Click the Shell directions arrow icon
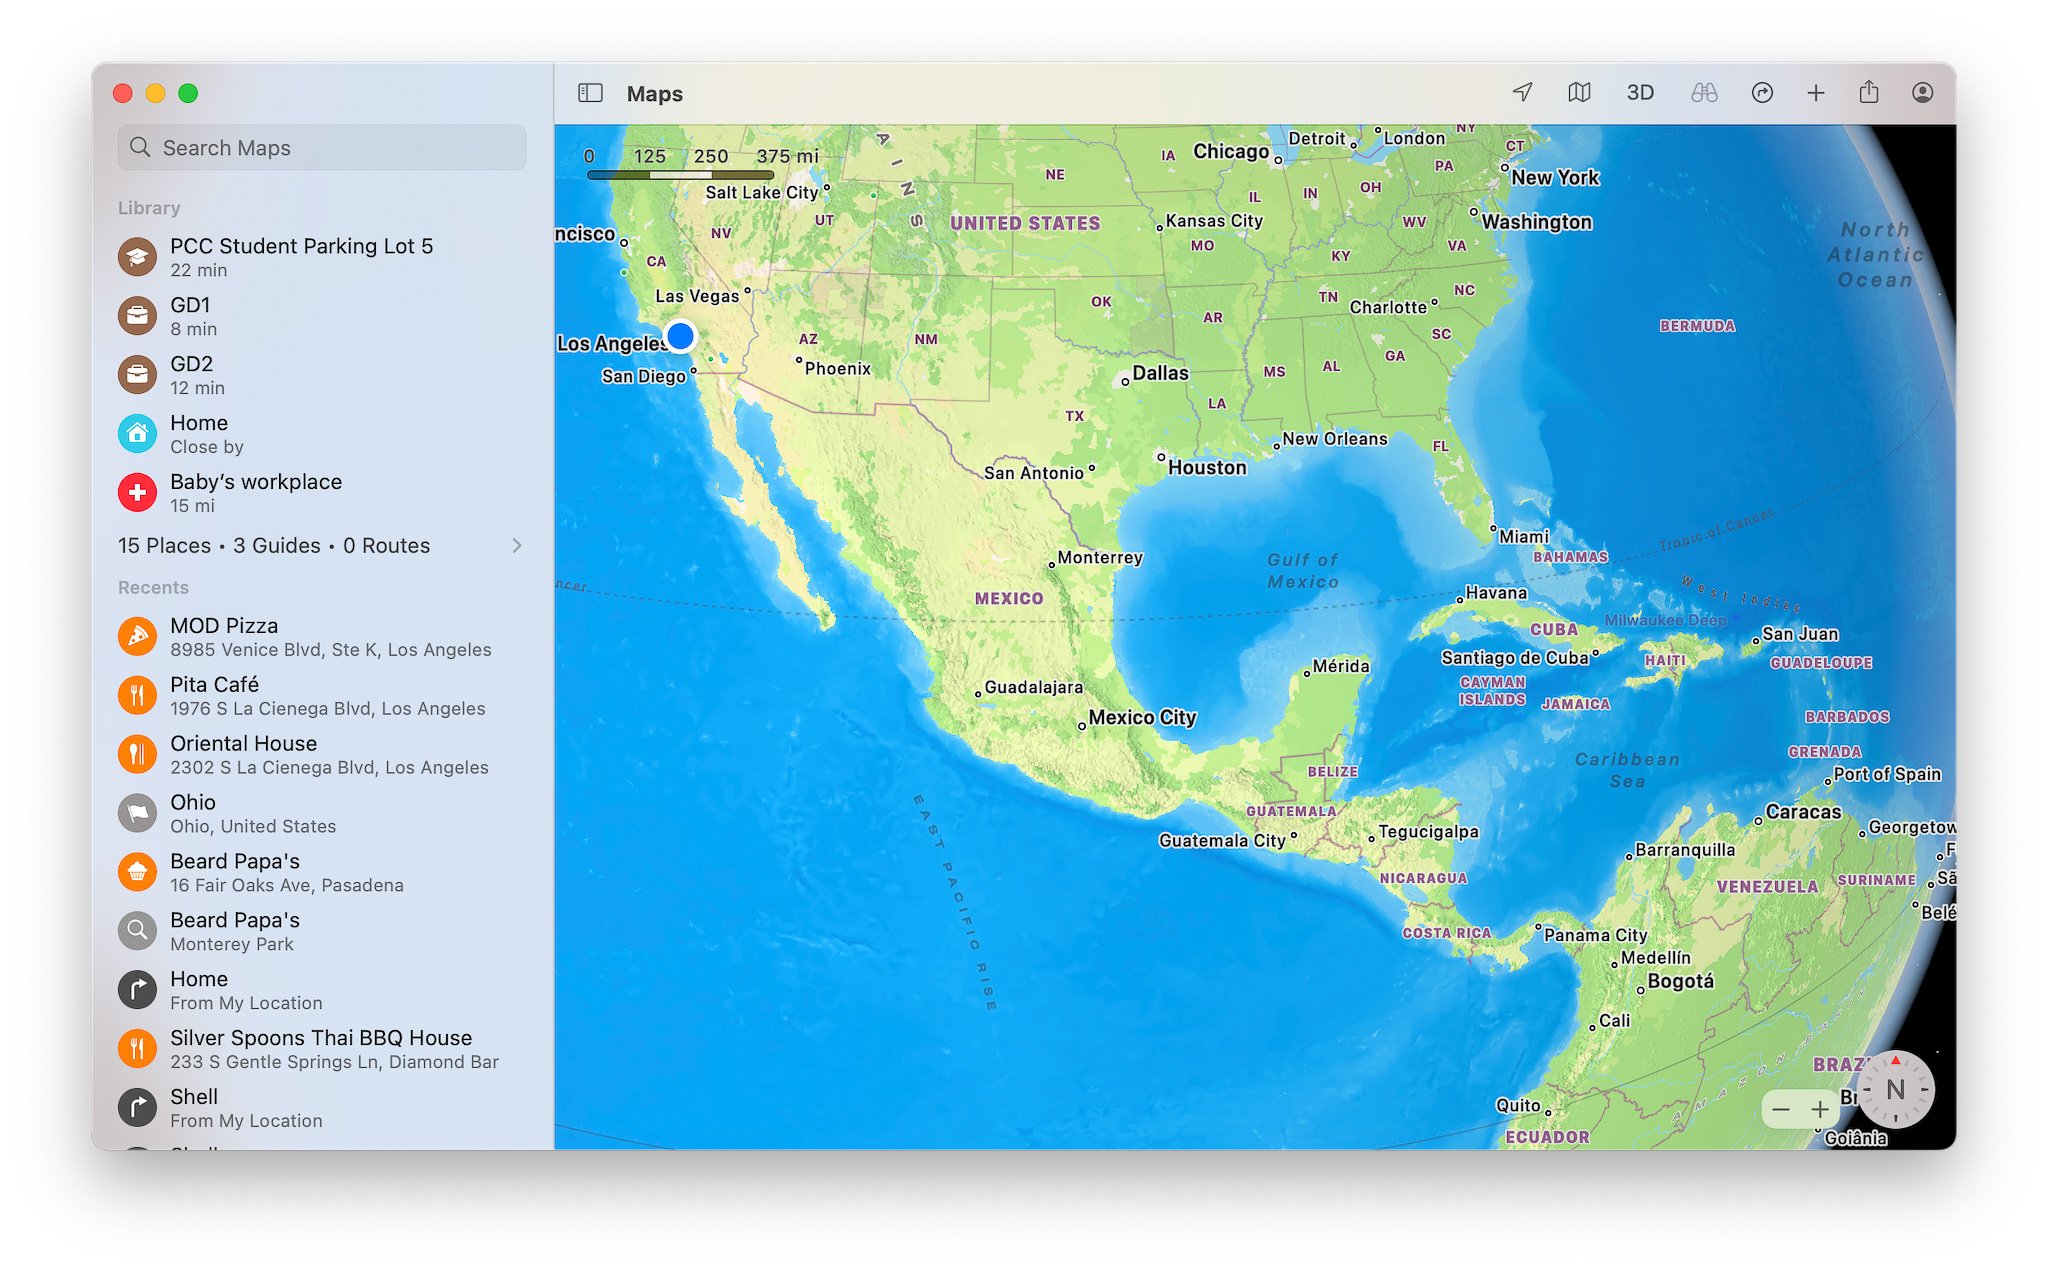 pyautogui.click(x=137, y=1109)
